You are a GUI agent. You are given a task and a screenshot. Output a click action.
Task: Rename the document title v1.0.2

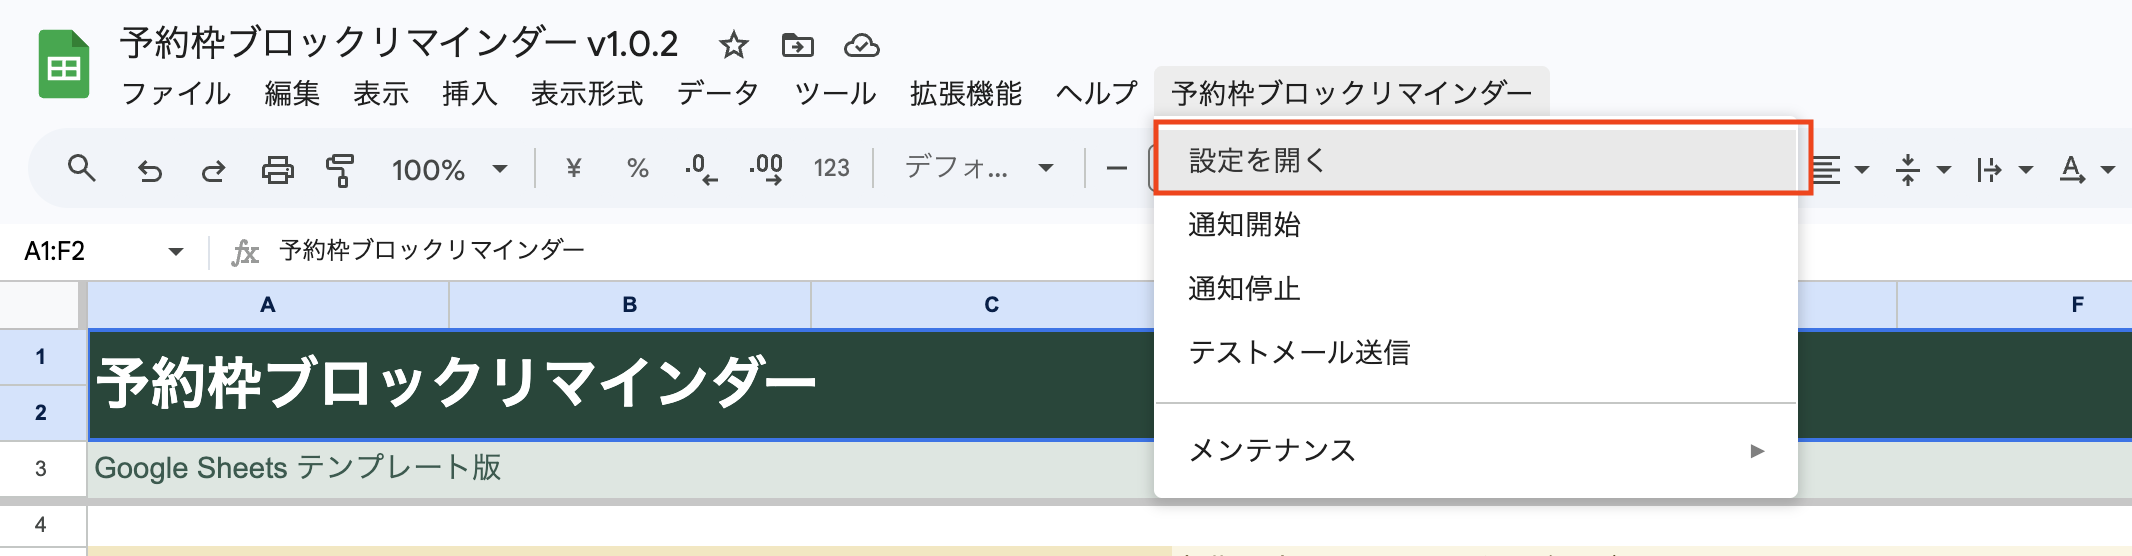(x=398, y=44)
